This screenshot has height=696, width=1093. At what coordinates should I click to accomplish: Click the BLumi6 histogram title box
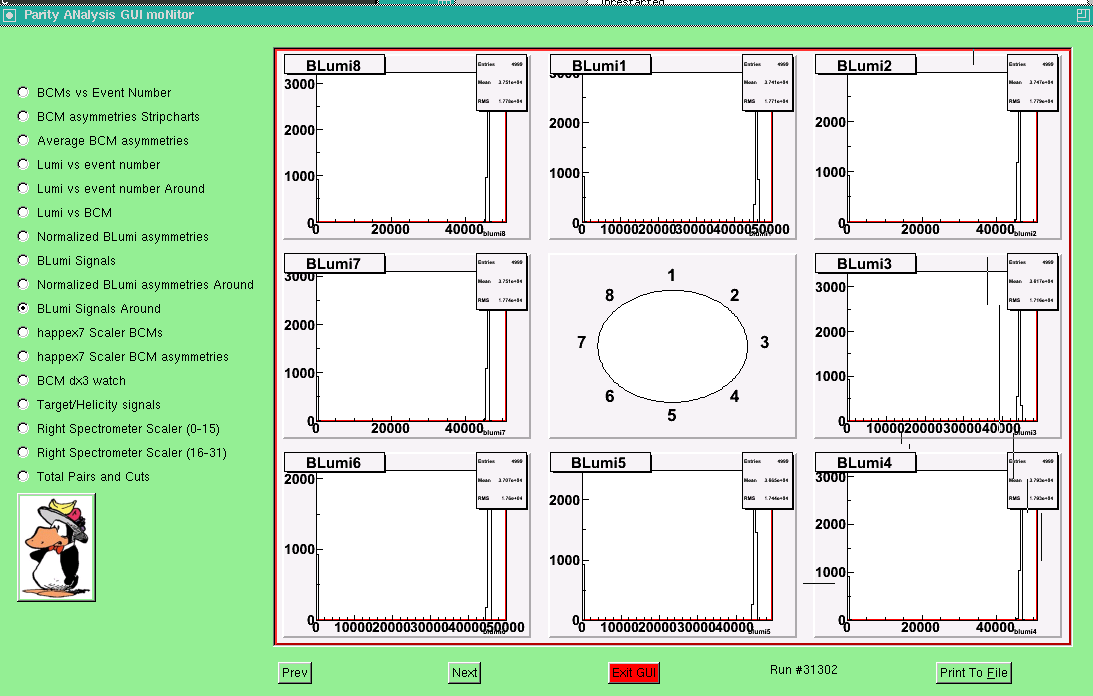click(334, 462)
